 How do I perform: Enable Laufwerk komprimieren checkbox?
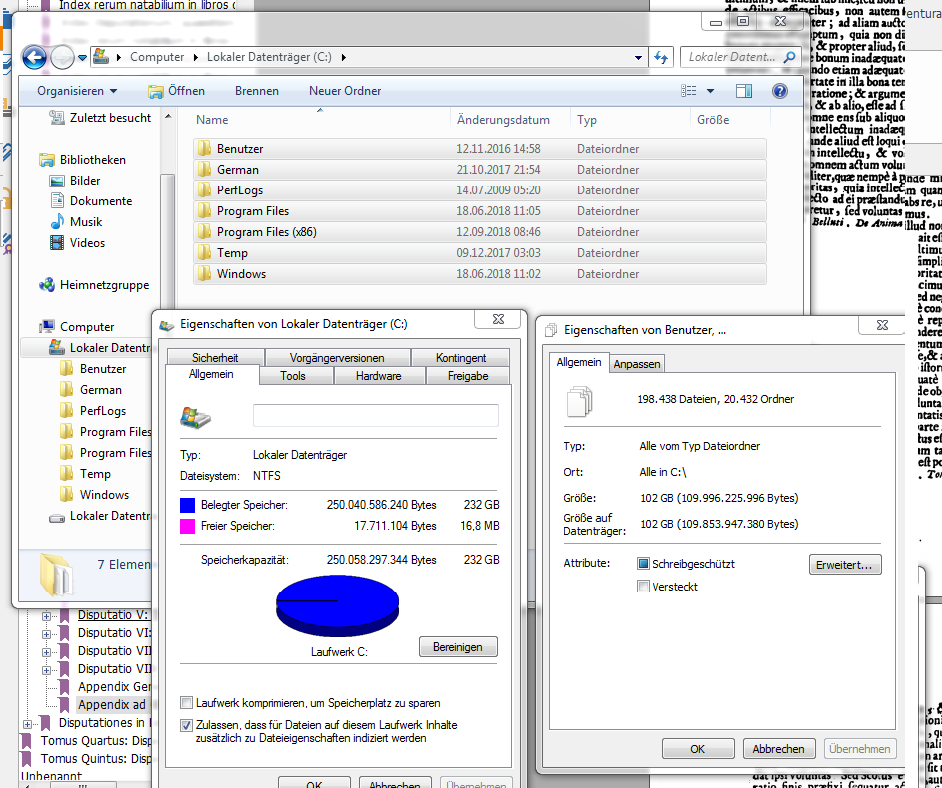pos(187,703)
